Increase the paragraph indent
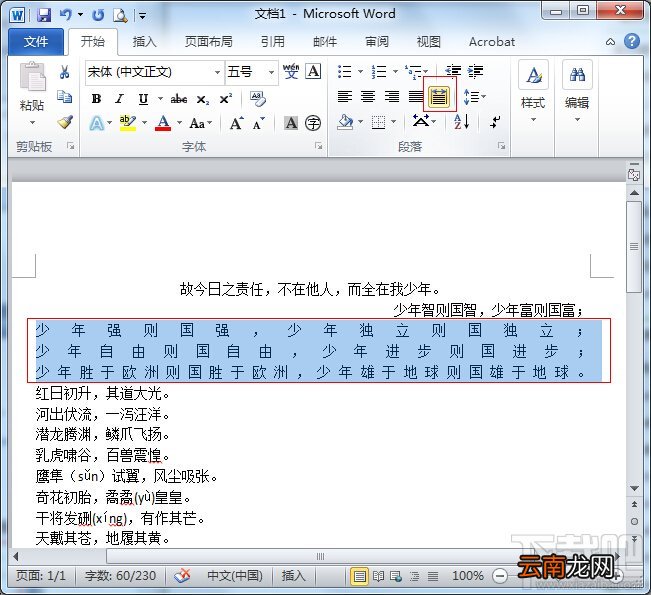The width and height of the screenshot is (651, 595). tap(475, 71)
